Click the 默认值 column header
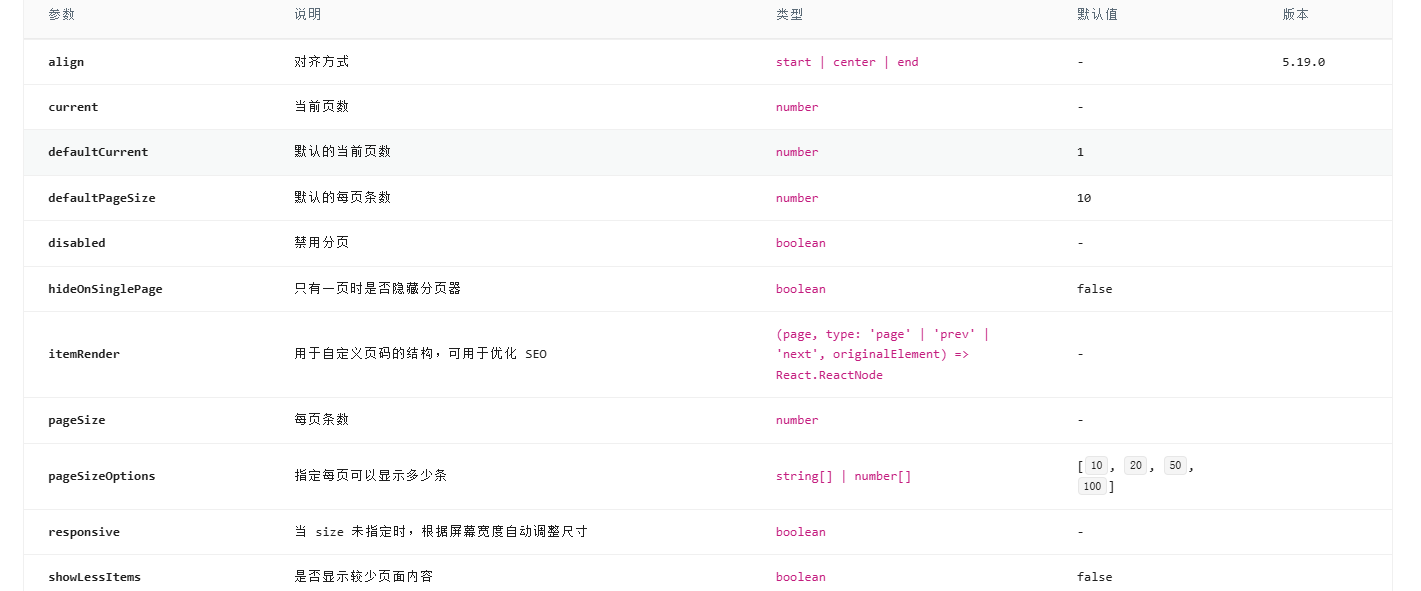 tap(1097, 15)
